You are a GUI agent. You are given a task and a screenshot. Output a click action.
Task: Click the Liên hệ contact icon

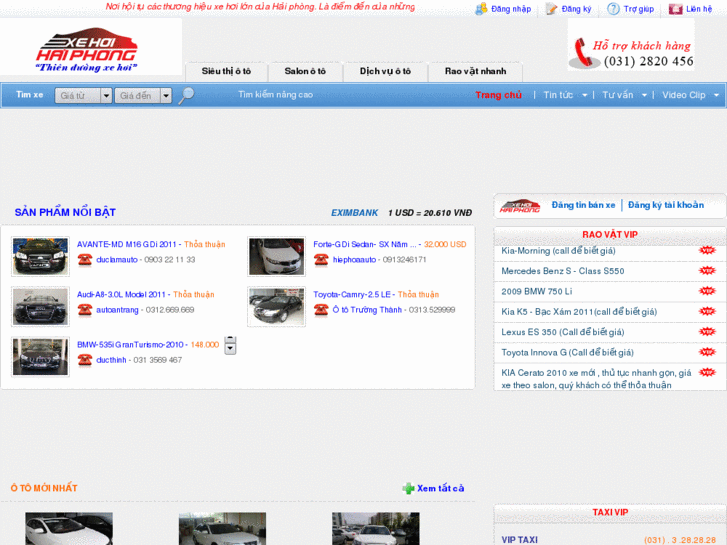coord(676,9)
